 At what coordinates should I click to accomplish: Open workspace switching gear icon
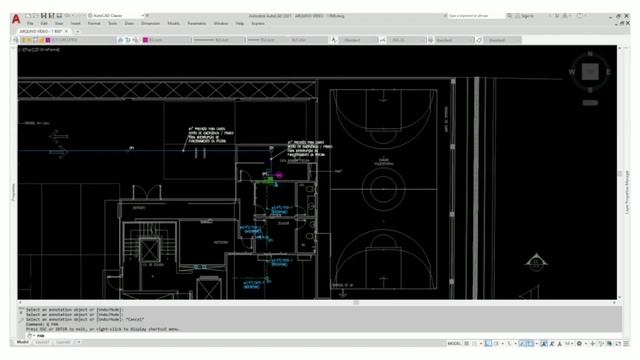(579, 344)
